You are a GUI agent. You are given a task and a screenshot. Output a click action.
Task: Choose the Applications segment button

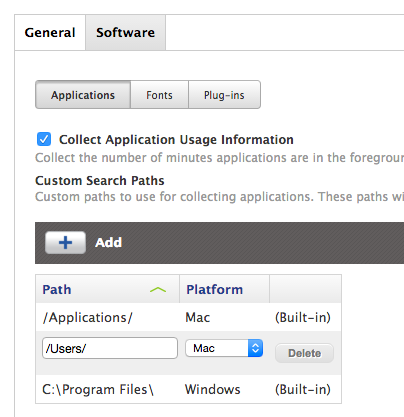point(83,95)
